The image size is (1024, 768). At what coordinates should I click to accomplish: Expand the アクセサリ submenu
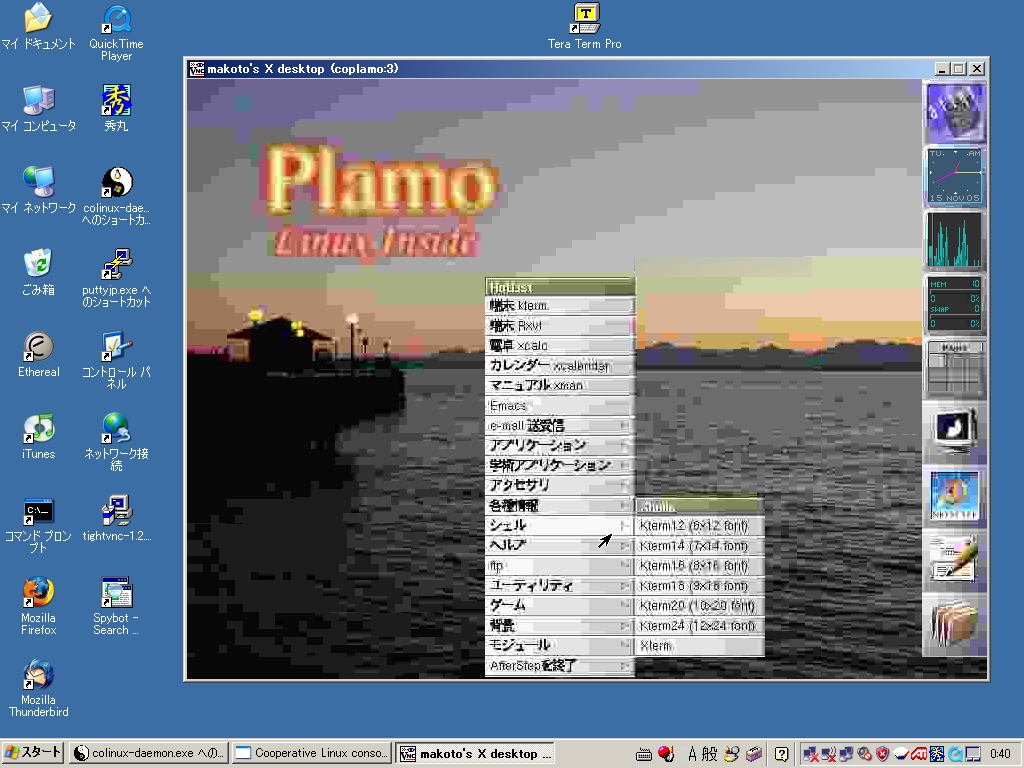click(560, 485)
